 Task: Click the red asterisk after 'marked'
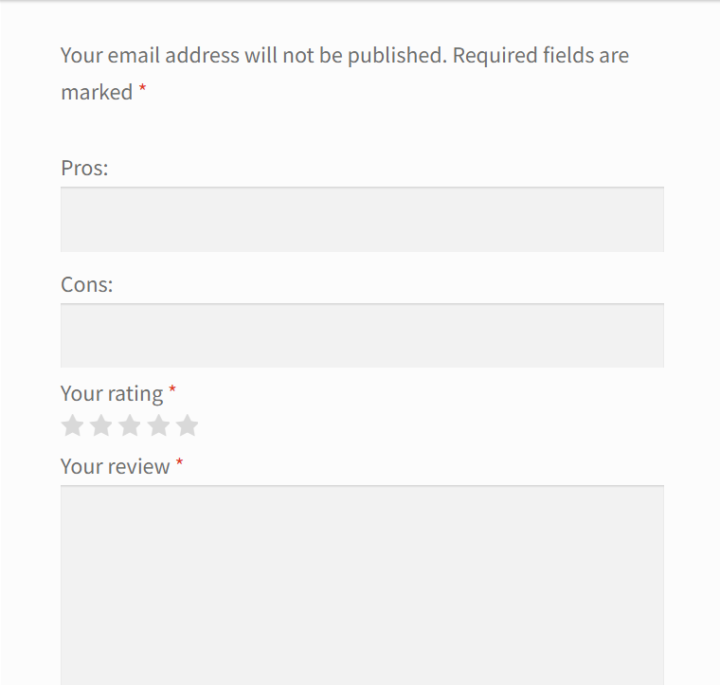click(143, 89)
